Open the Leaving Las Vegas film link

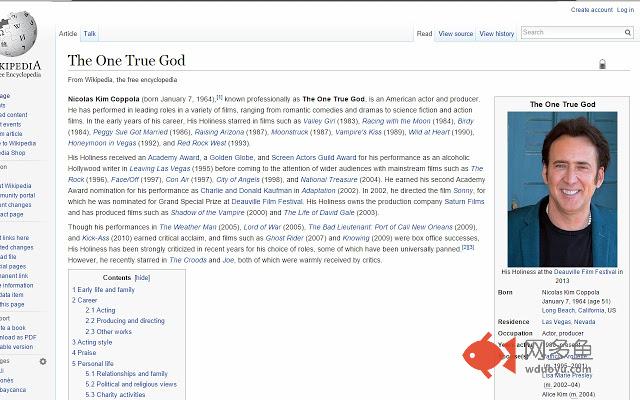pyautogui.click(x=160, y=169)
